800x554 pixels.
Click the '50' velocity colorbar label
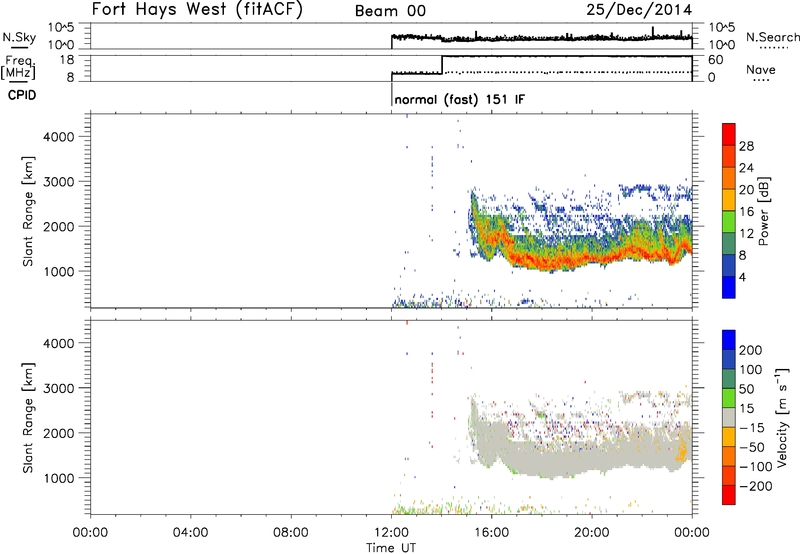tap(746, 389)
